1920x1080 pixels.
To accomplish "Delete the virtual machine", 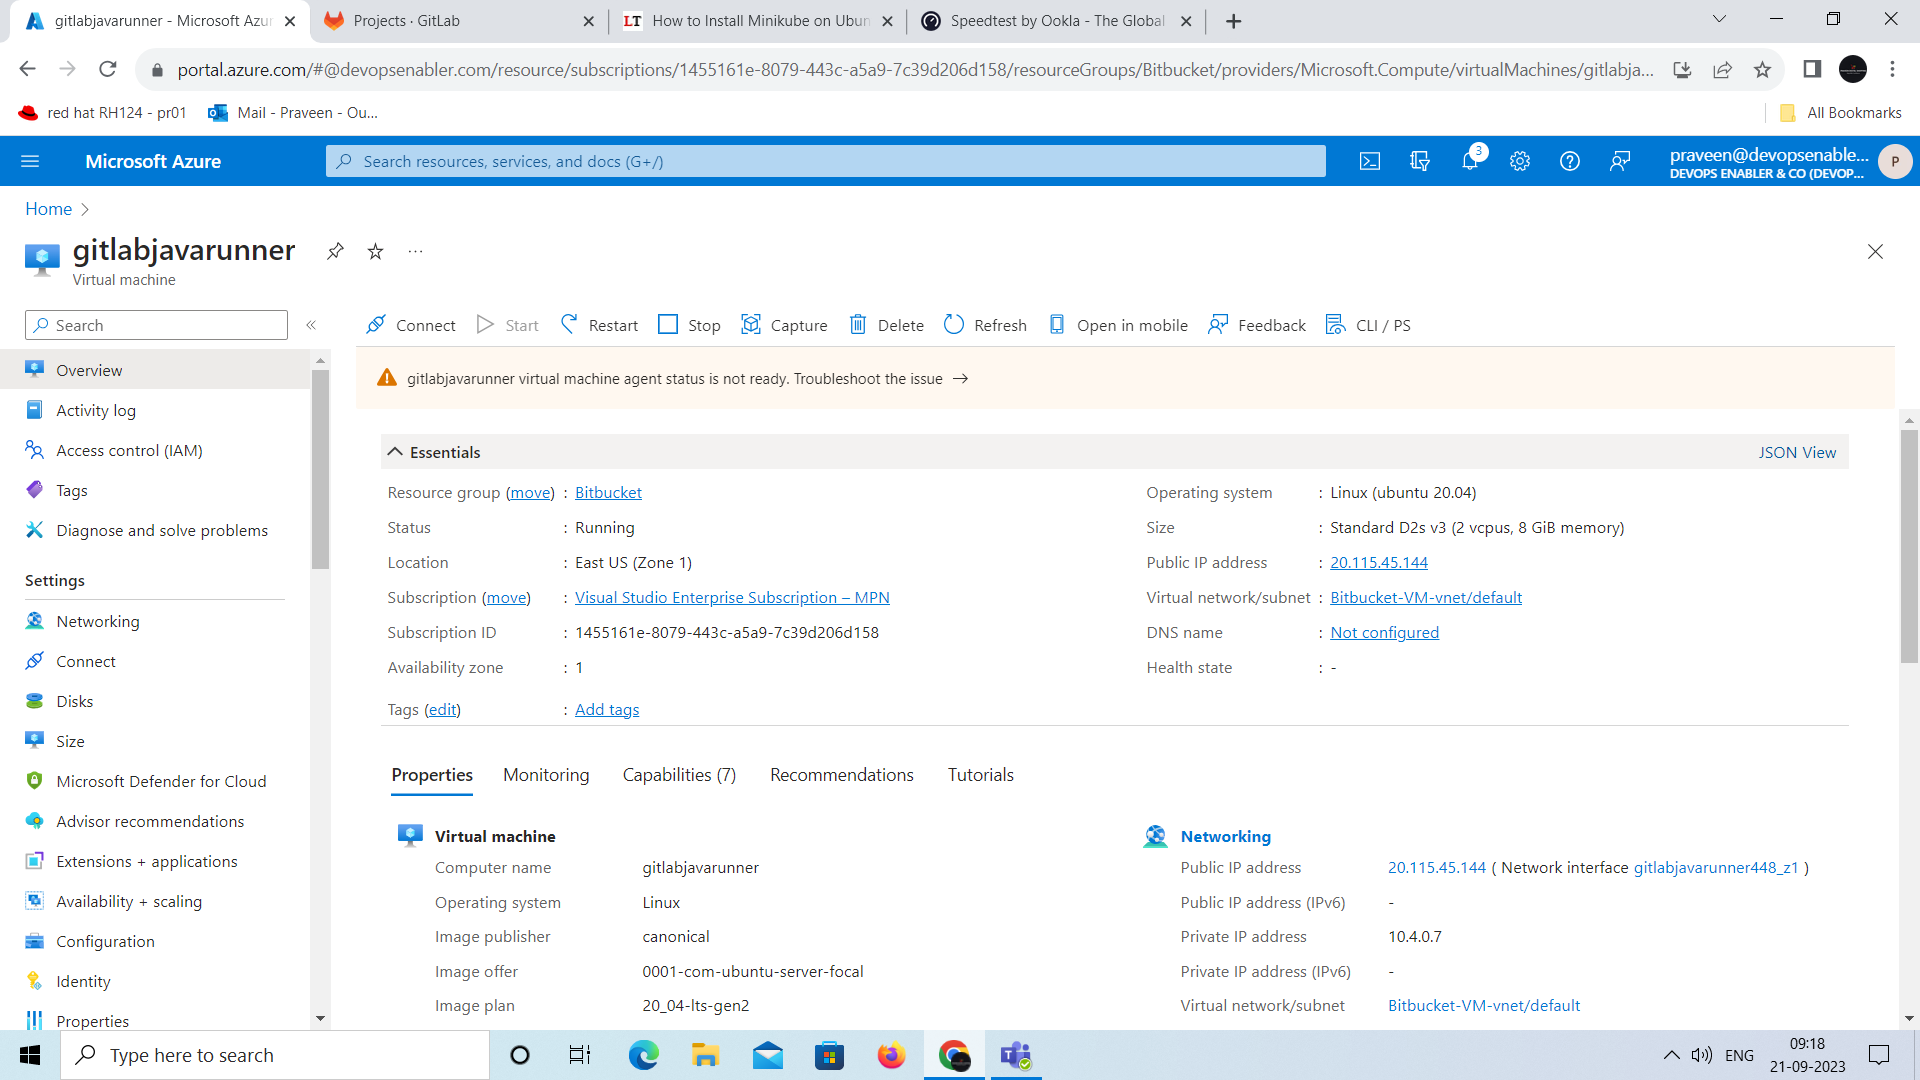I will (886, 325).
